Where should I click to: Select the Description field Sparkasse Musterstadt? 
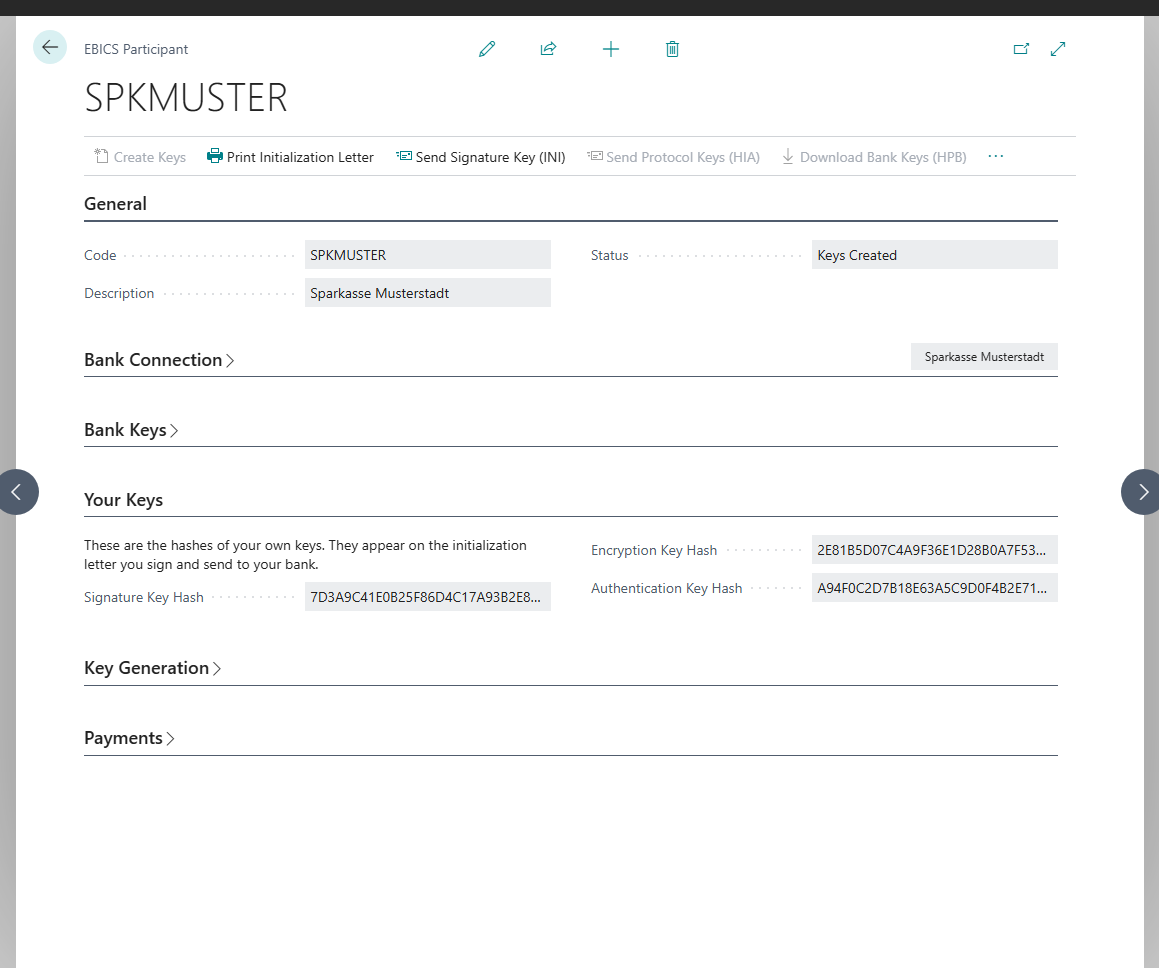(x=427, y=293)
